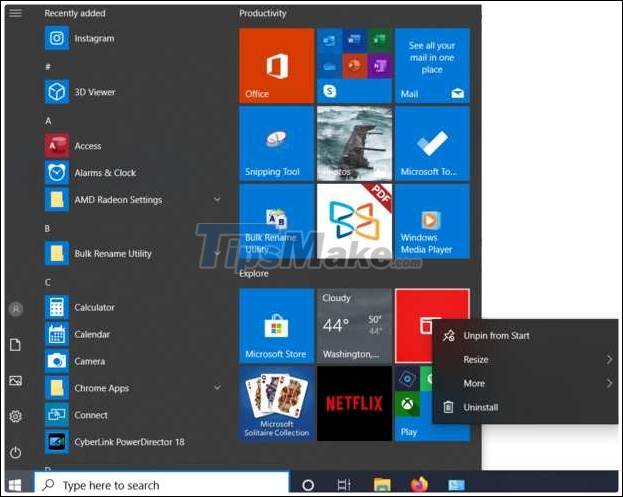Viewport: 623px width, 497px height.
Task: Expand the Start menu hamburger button
Action: click(x=15, y=13)
